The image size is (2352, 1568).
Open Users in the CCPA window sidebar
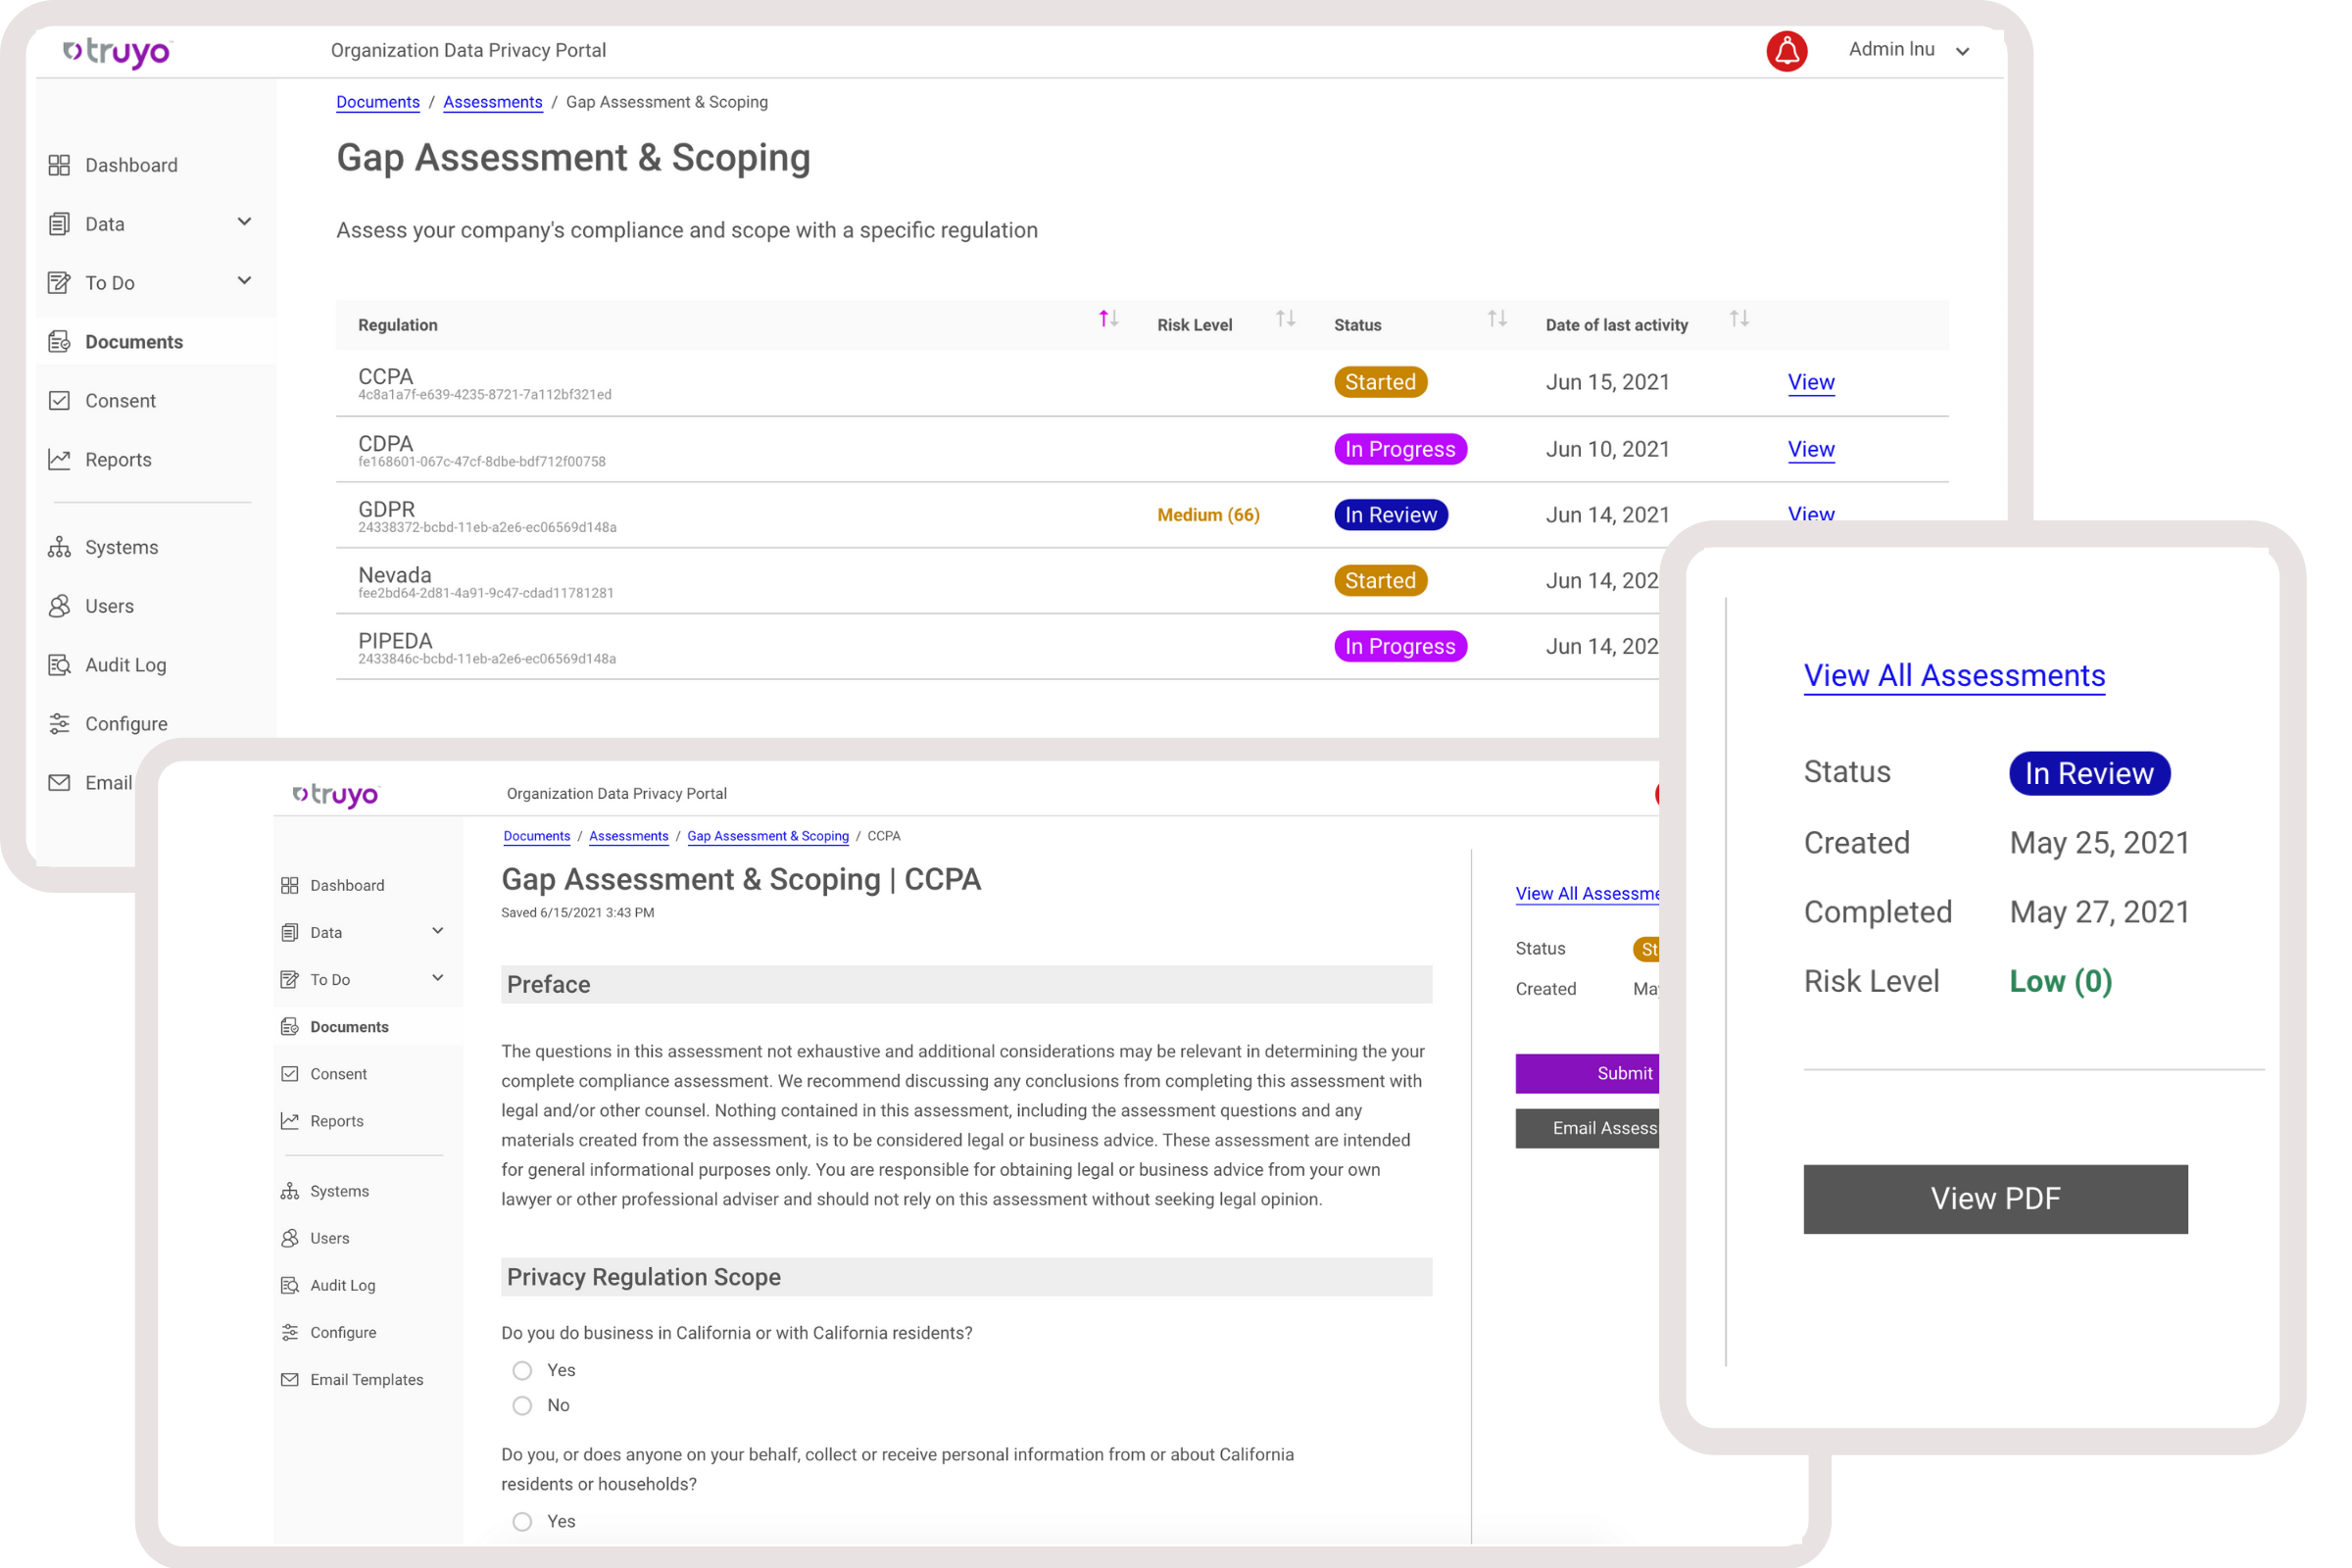[330, 1238]
